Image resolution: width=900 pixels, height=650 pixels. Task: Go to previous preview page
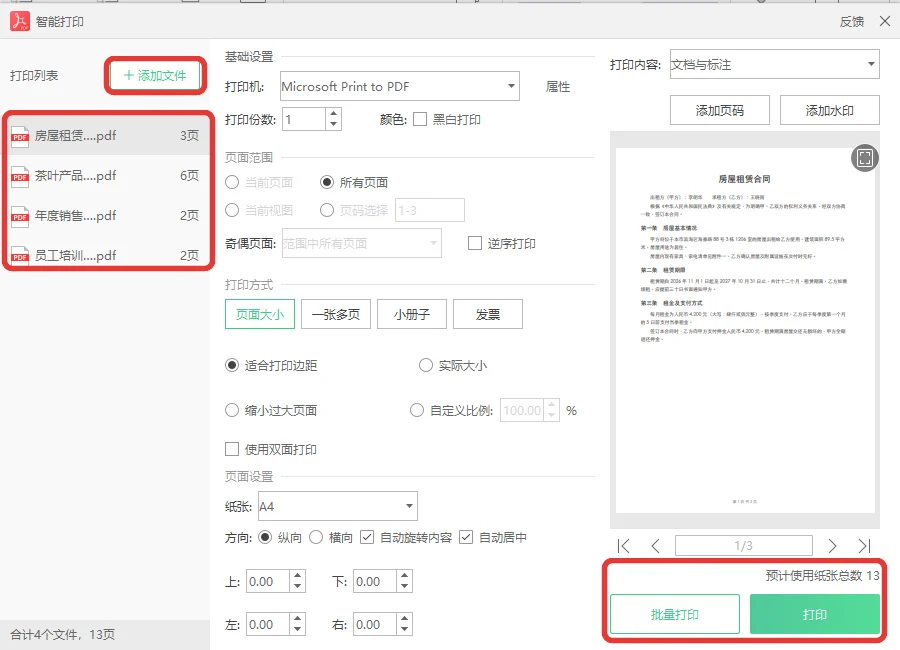pyautogui.click(x=655, y=545)
